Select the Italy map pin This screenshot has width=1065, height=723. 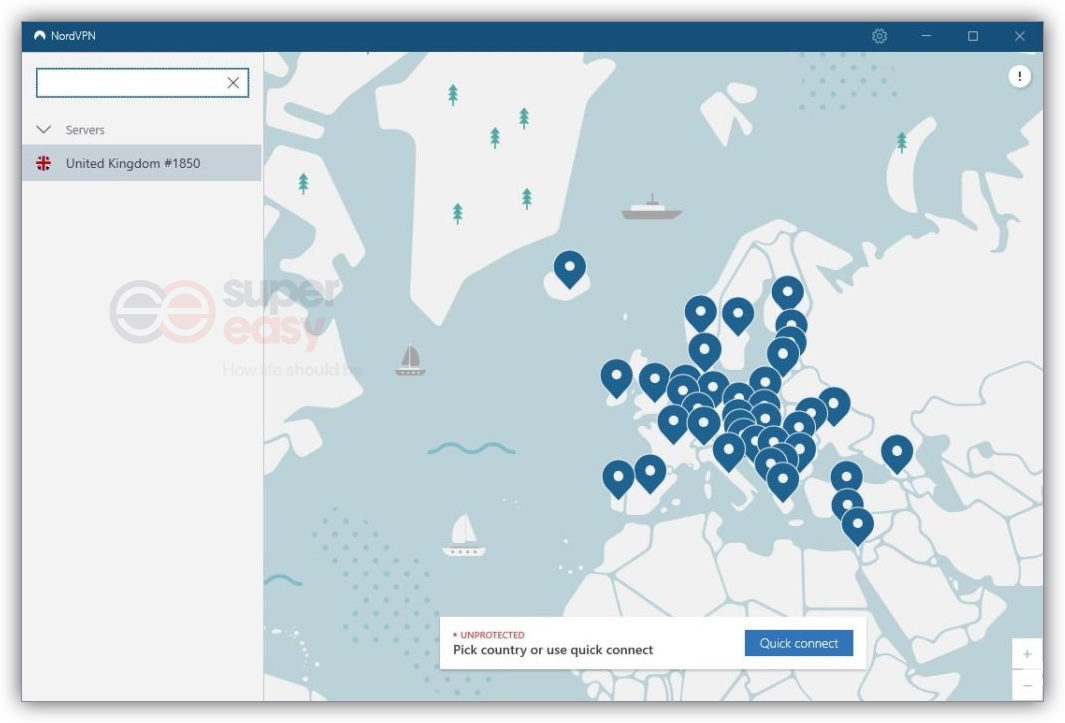click(729, 452)
